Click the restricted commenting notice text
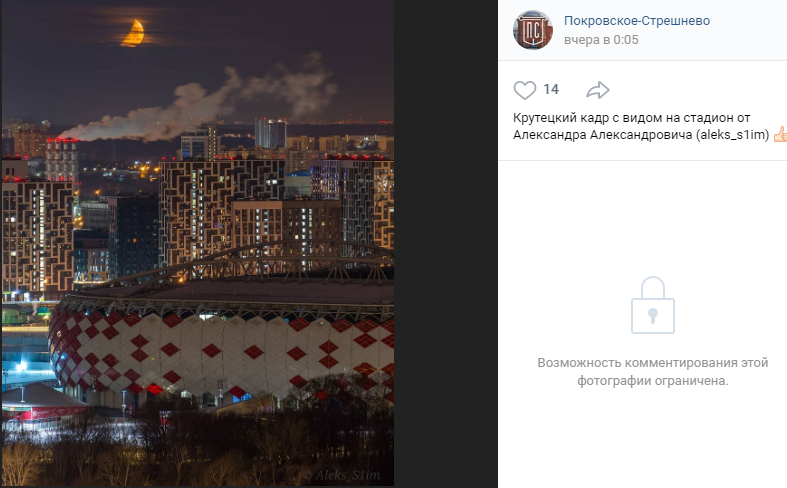 pyautogui.click(x=652, y=372)
